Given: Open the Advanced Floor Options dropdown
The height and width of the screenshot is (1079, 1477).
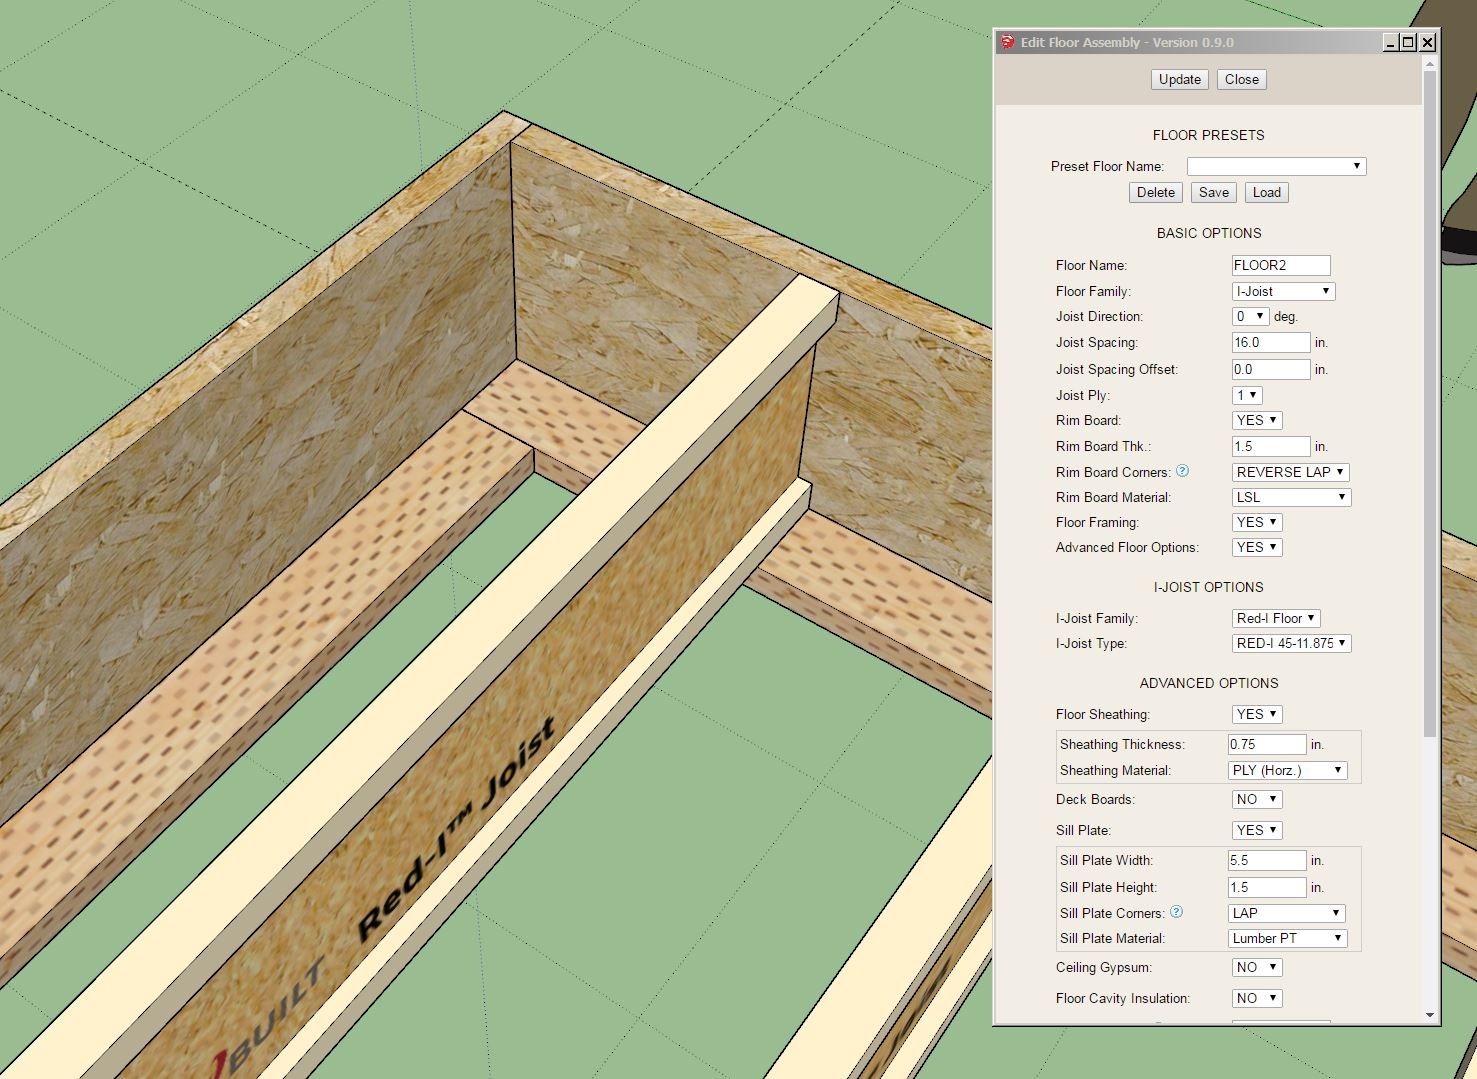Looking at the screenshot, I should point(1257,547).
